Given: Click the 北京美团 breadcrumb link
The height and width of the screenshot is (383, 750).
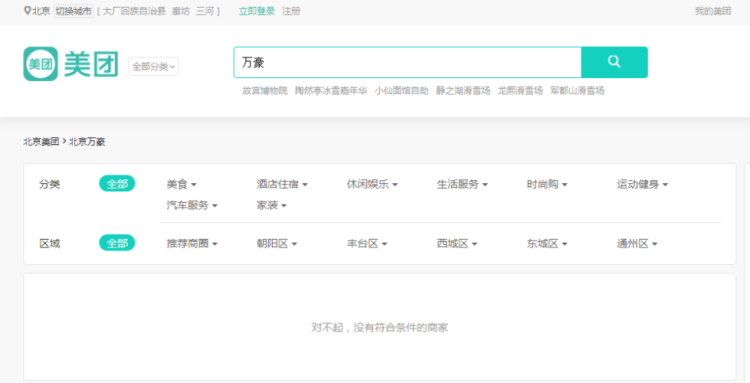Looking at the screenshot, I should [41, 142].
